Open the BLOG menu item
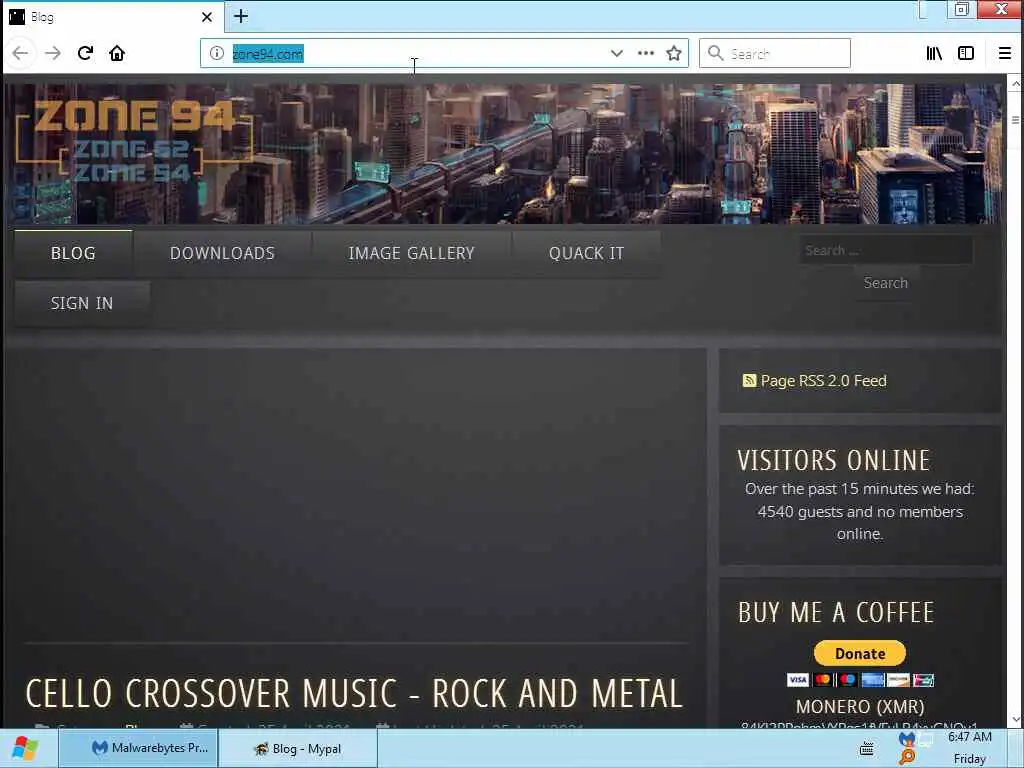This screenshot has height=768, width=1024. [73, 253]
